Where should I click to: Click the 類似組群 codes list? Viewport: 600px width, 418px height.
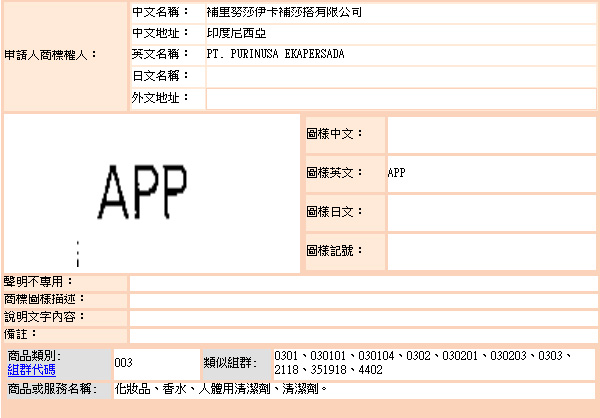[424, 363]
